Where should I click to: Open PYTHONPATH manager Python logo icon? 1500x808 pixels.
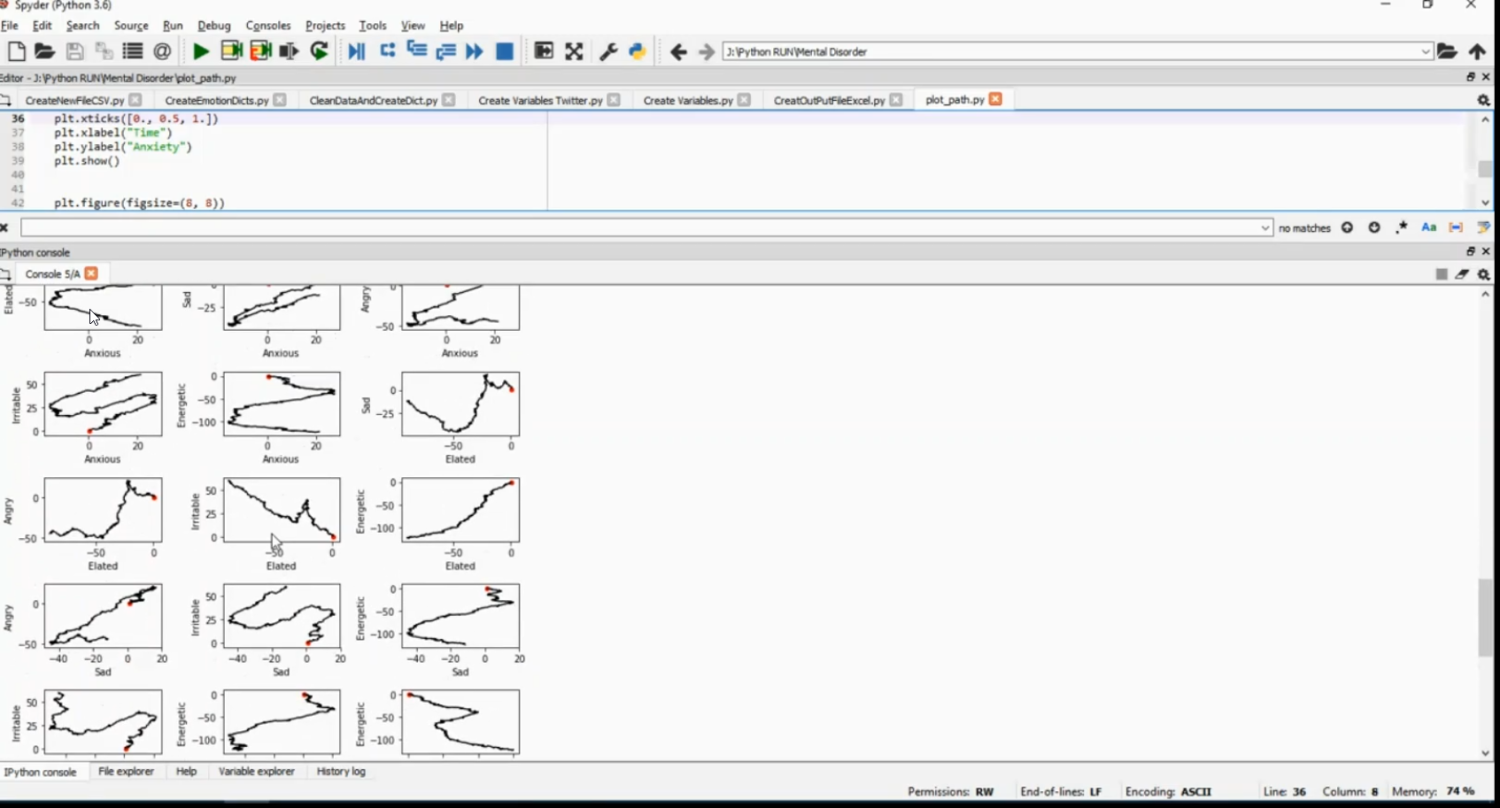pyautogui.click(x=637, y=51)
